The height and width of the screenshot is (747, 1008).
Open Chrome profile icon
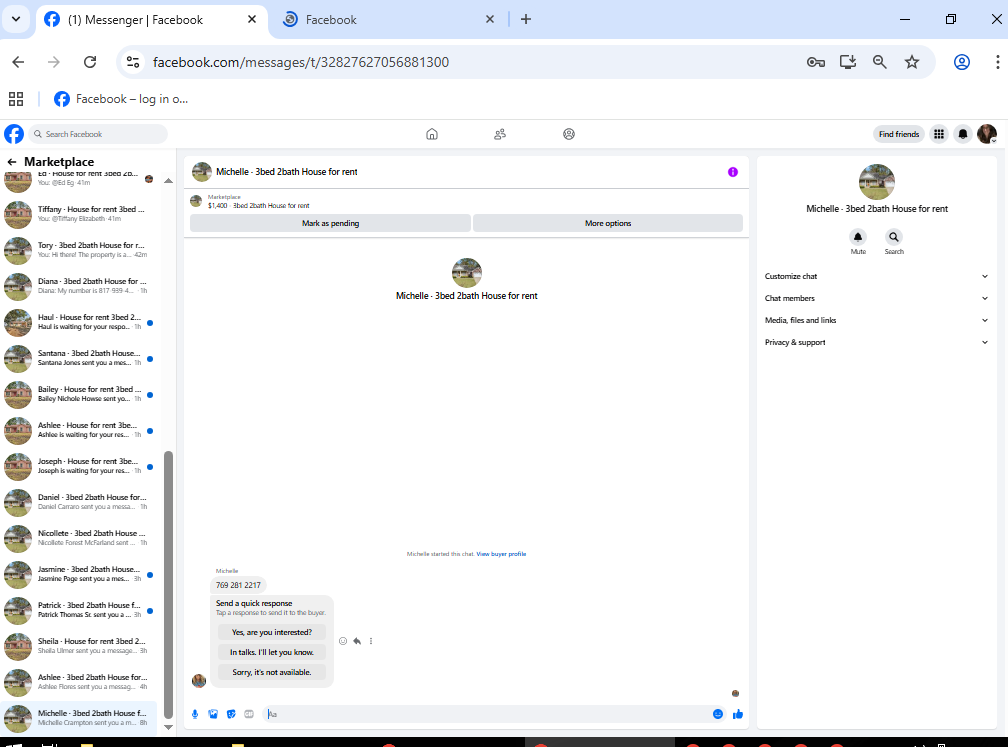(962, 62)
